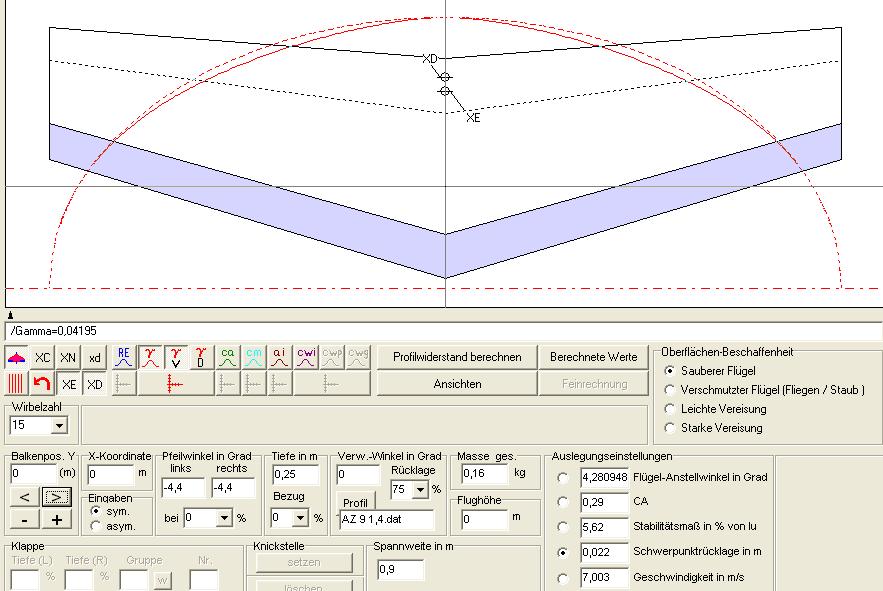Click the red wing planform icon
883x591 pixels.
click(x=17, y=357)
